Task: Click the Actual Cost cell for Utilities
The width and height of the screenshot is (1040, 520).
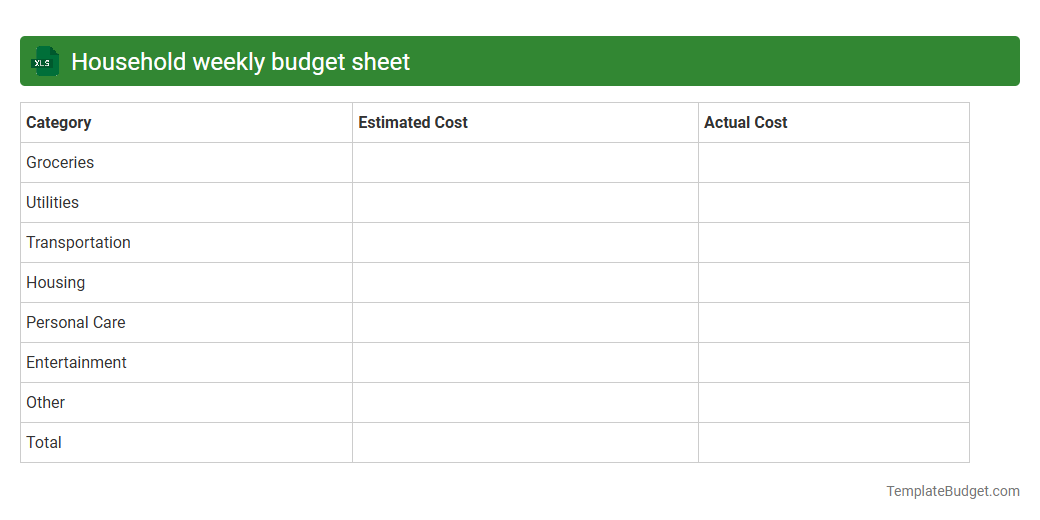Action: 834,202
